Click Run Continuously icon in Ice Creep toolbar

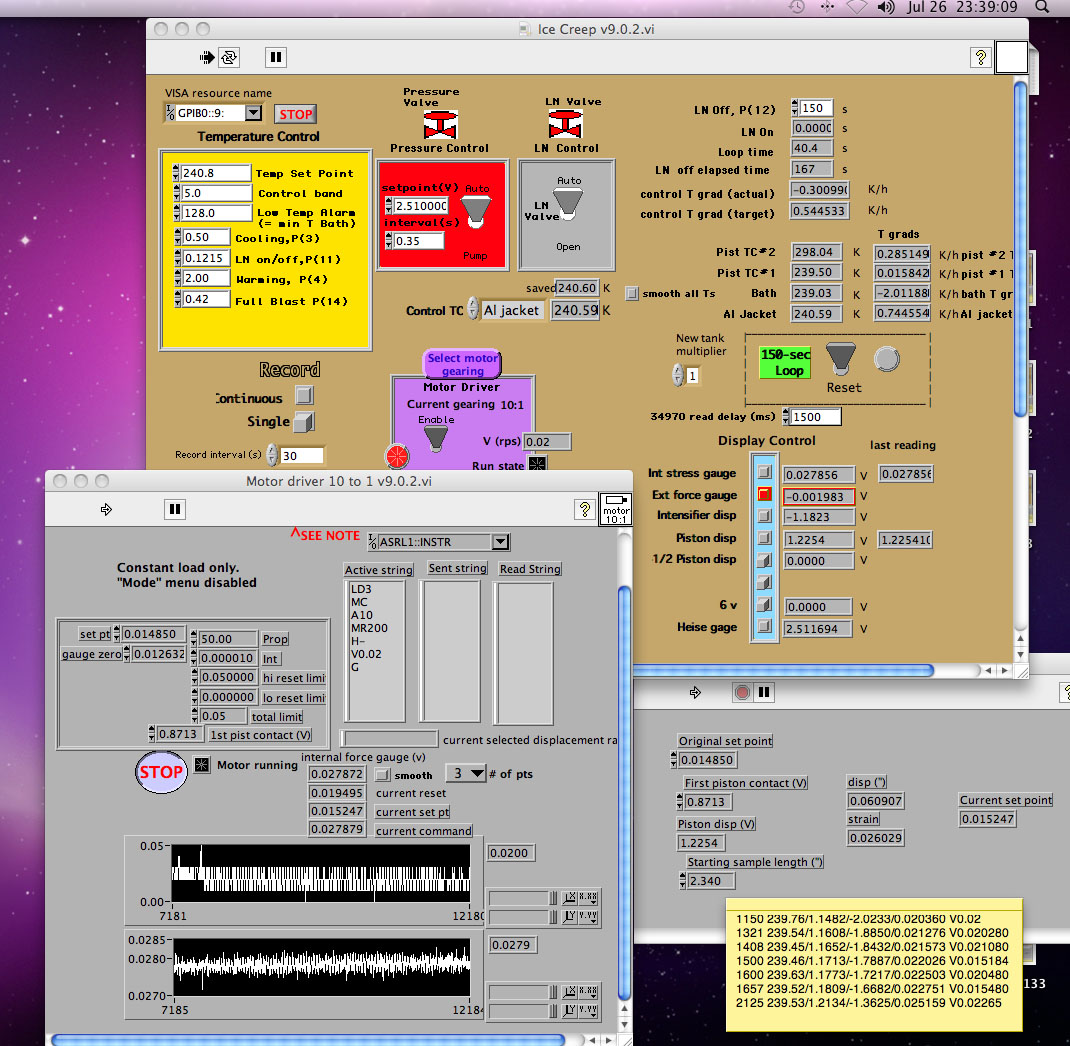tap(229, 57)
